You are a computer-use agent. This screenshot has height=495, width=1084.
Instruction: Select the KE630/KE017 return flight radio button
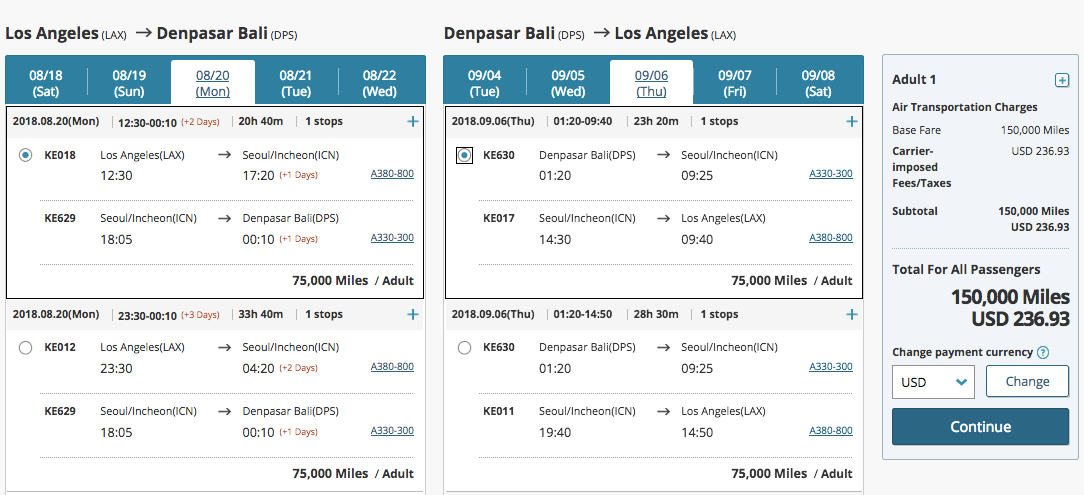tap(464, 155)
